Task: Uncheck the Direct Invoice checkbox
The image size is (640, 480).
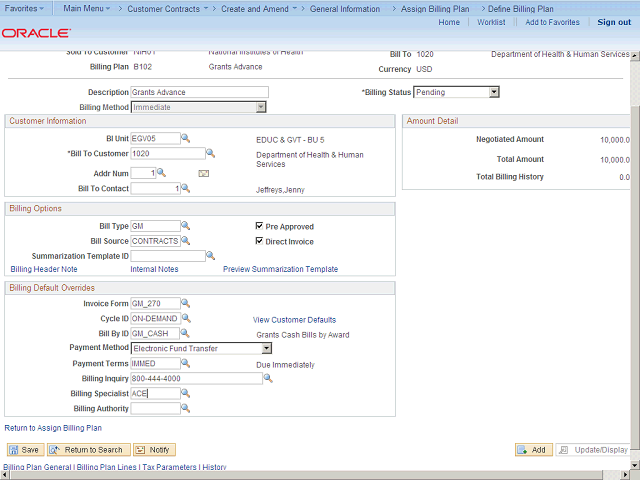Action: (x=259, y=241)
